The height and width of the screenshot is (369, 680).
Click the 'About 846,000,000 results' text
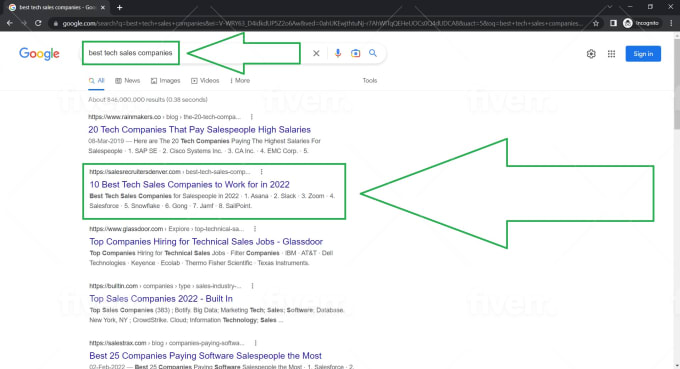(x=147, y=100)
